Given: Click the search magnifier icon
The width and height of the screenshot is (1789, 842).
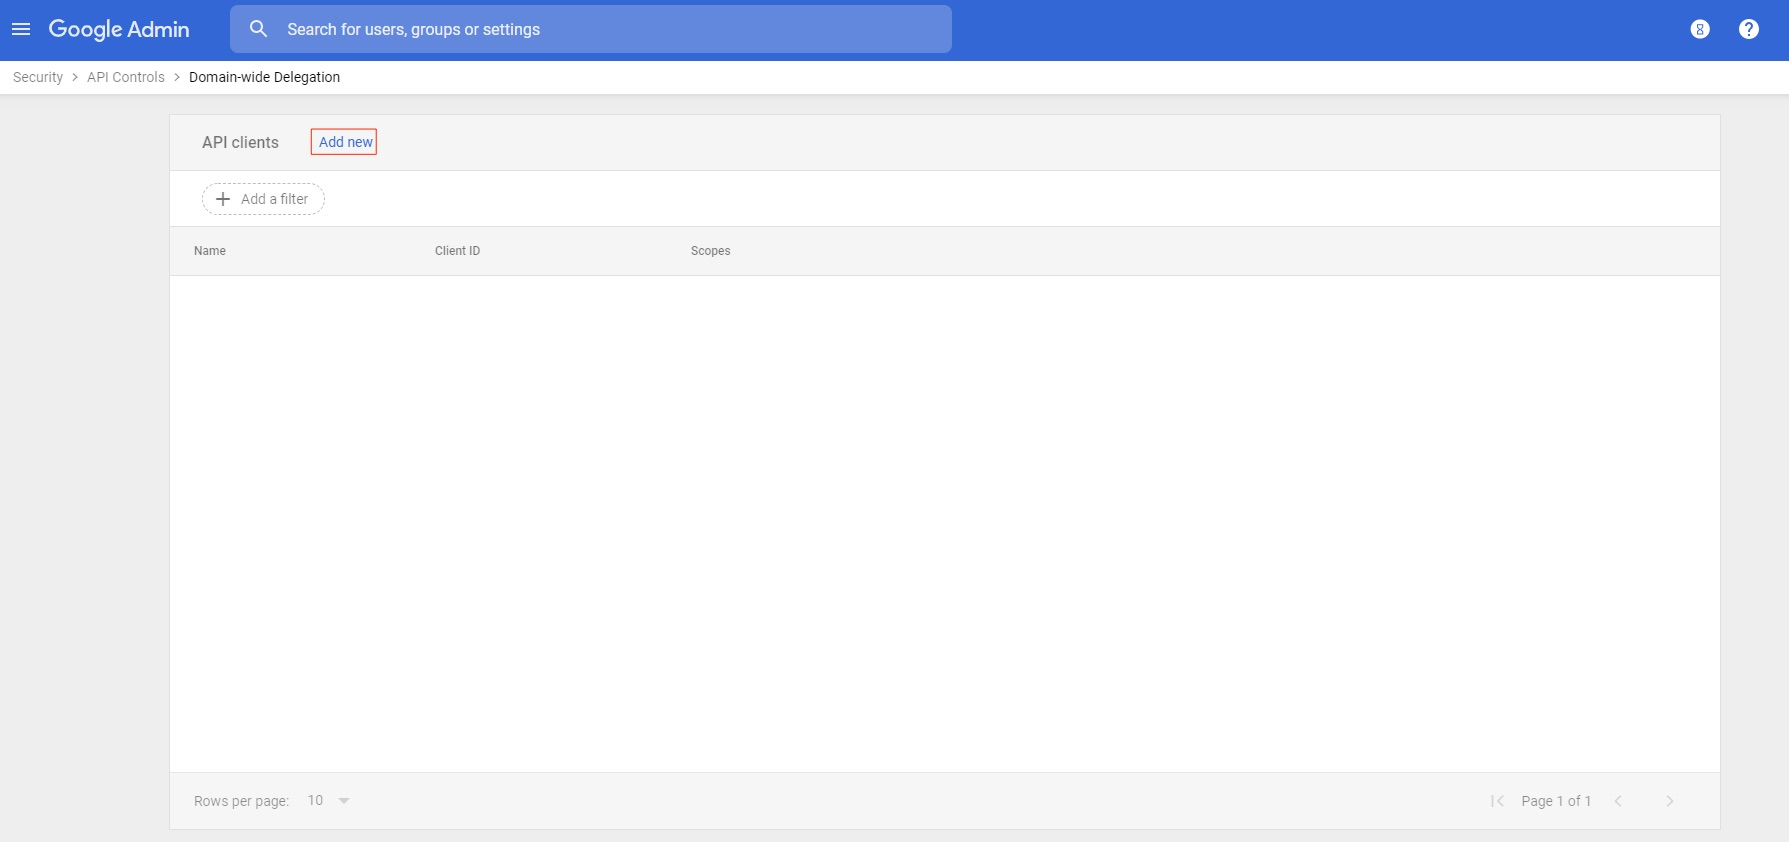Looking at the screenshot, I should click(258, 30).
